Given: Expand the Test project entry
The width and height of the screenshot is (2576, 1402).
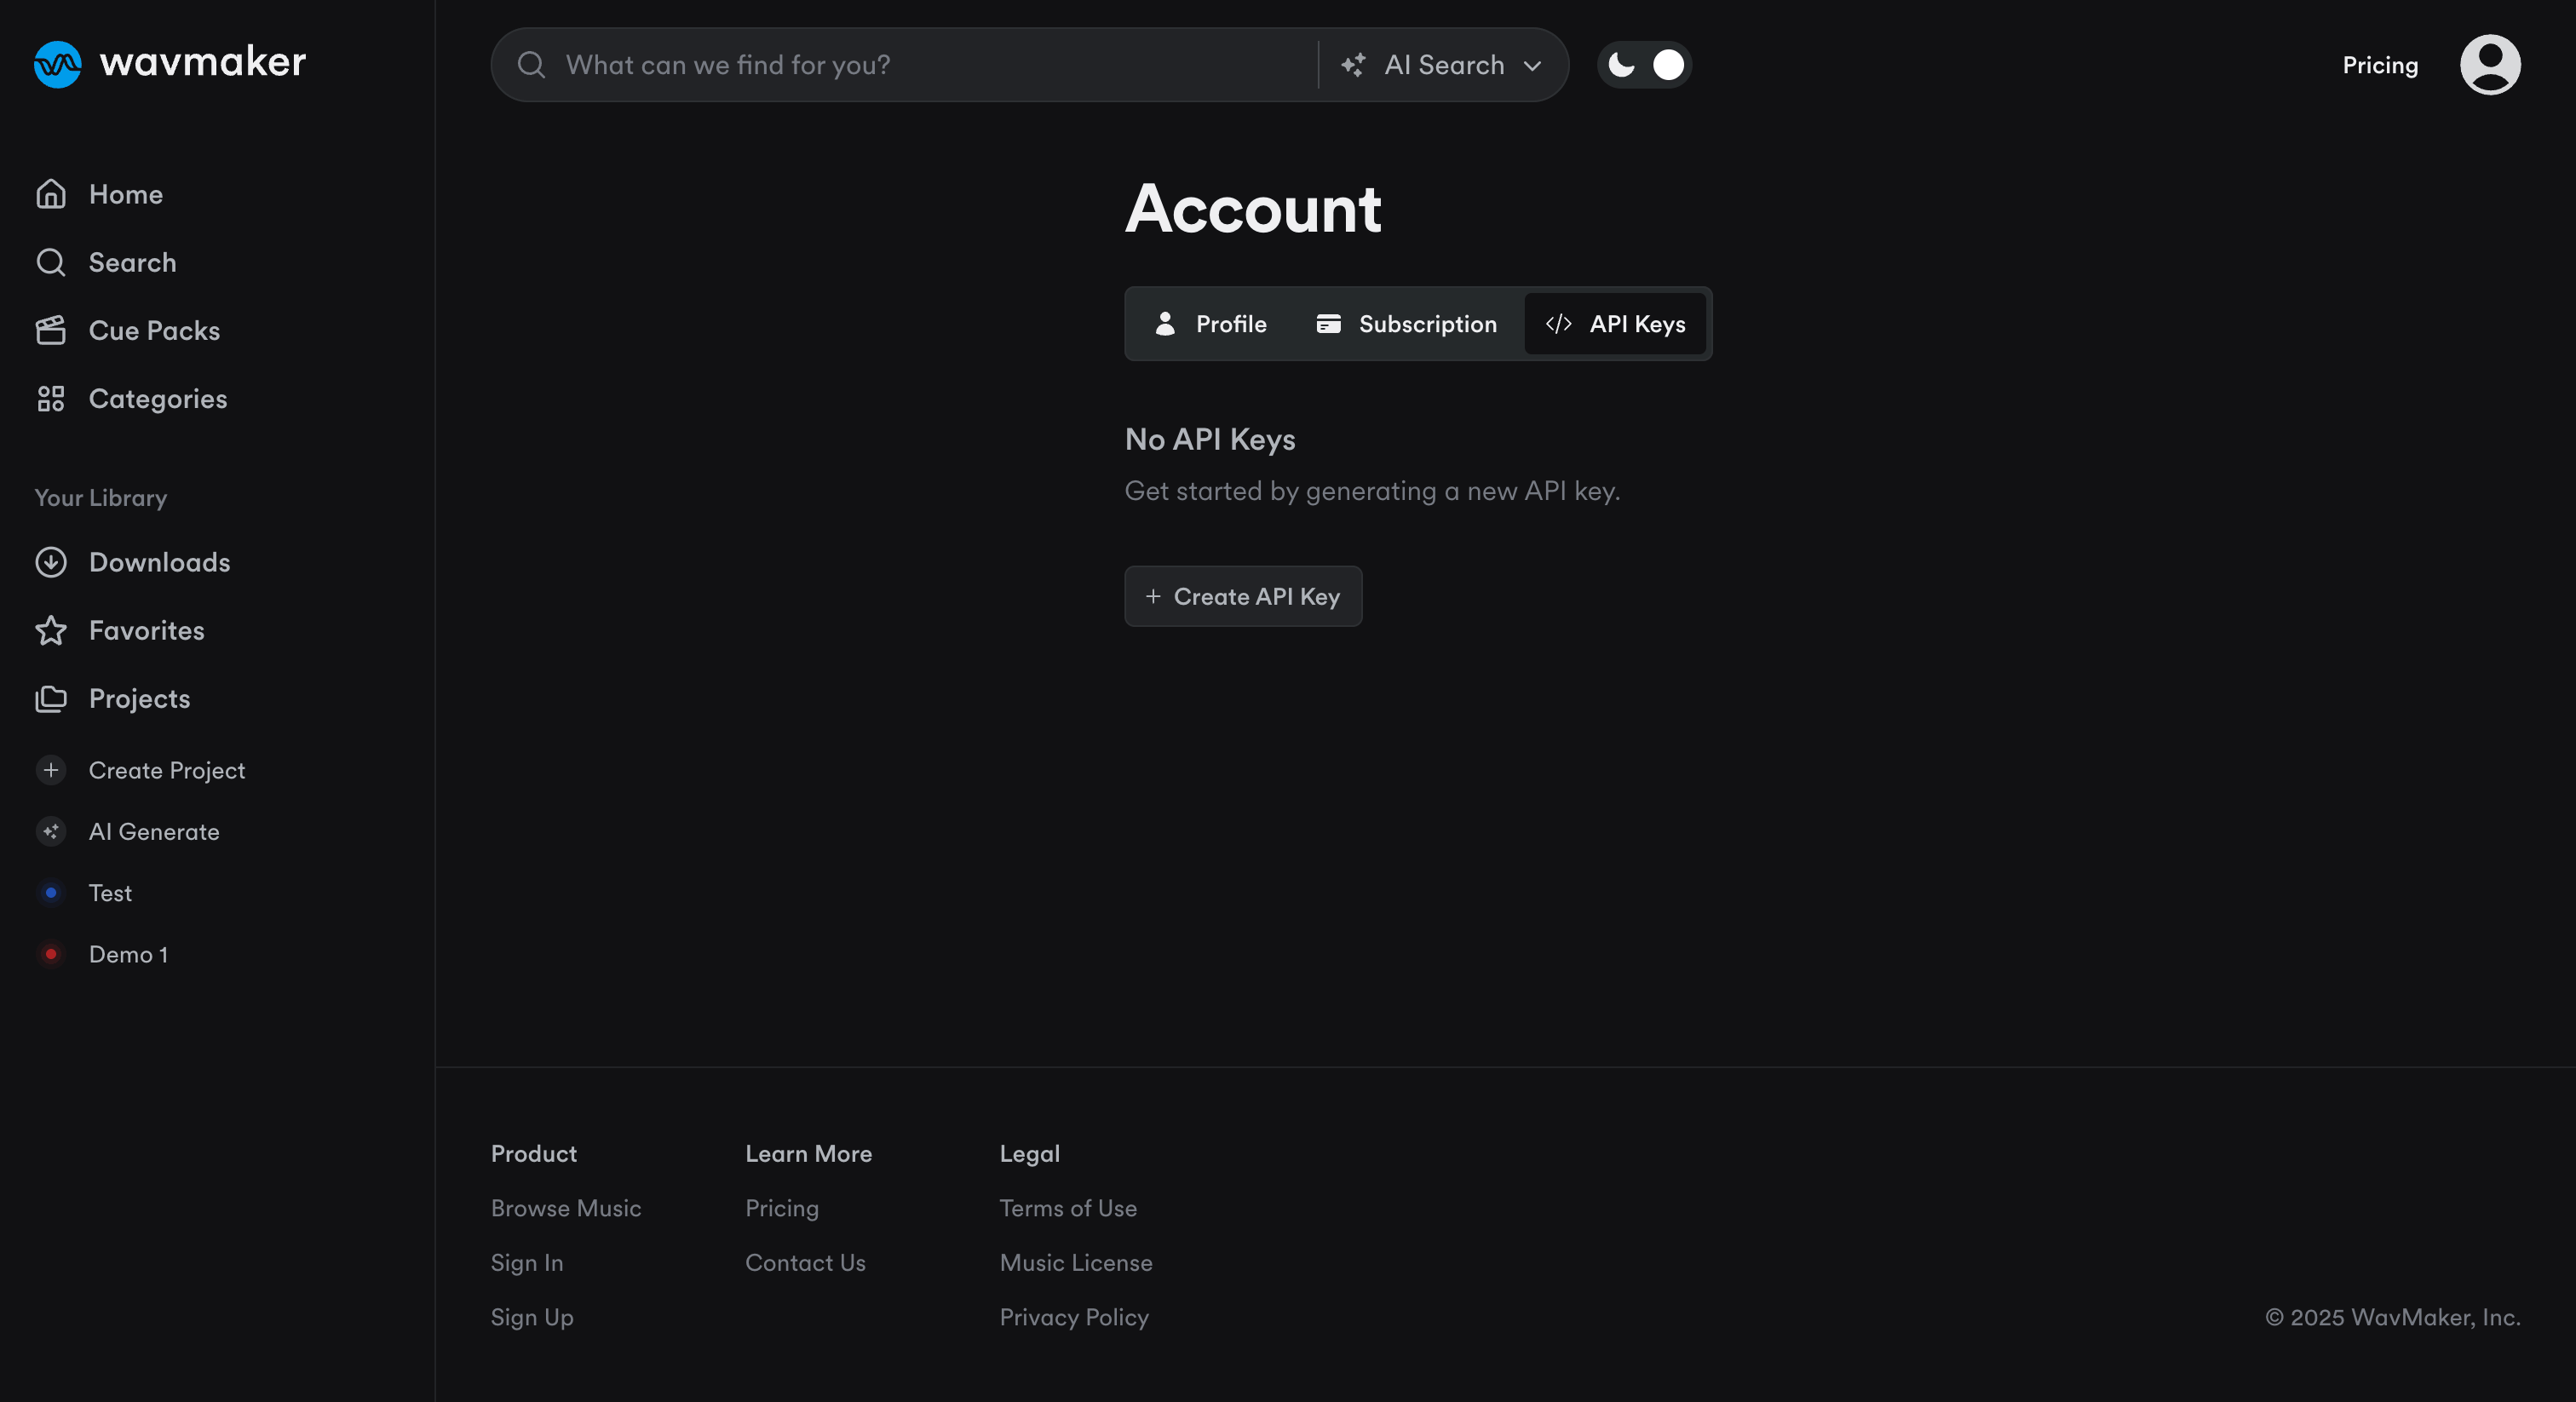Looking at the screenshot, I should (x=109, y=893).
